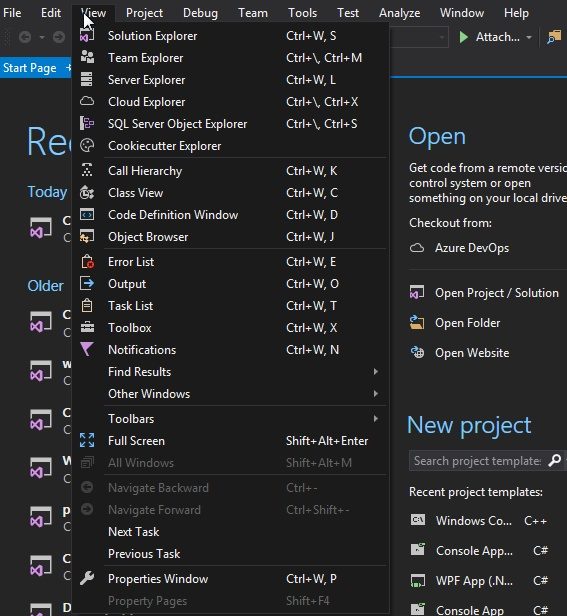The height and width of the screenshot is (616, 567).
Task: Click the Cloud Explorer cloud icon
Action: pos(87,101)
